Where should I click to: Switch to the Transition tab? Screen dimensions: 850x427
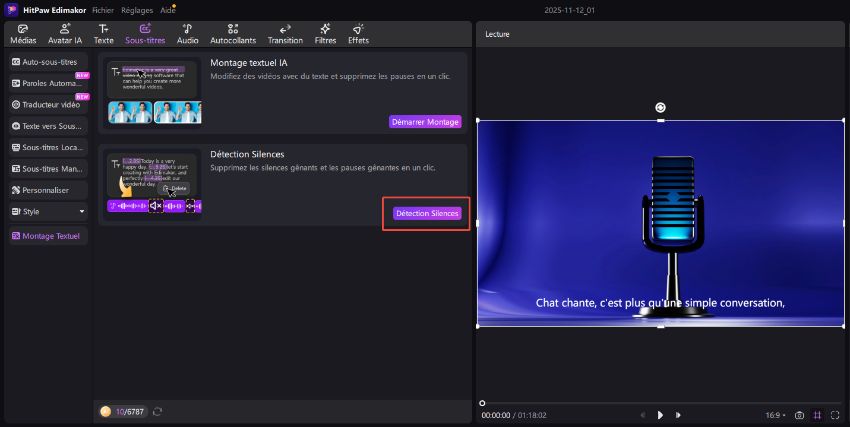(x=285, y=34)
